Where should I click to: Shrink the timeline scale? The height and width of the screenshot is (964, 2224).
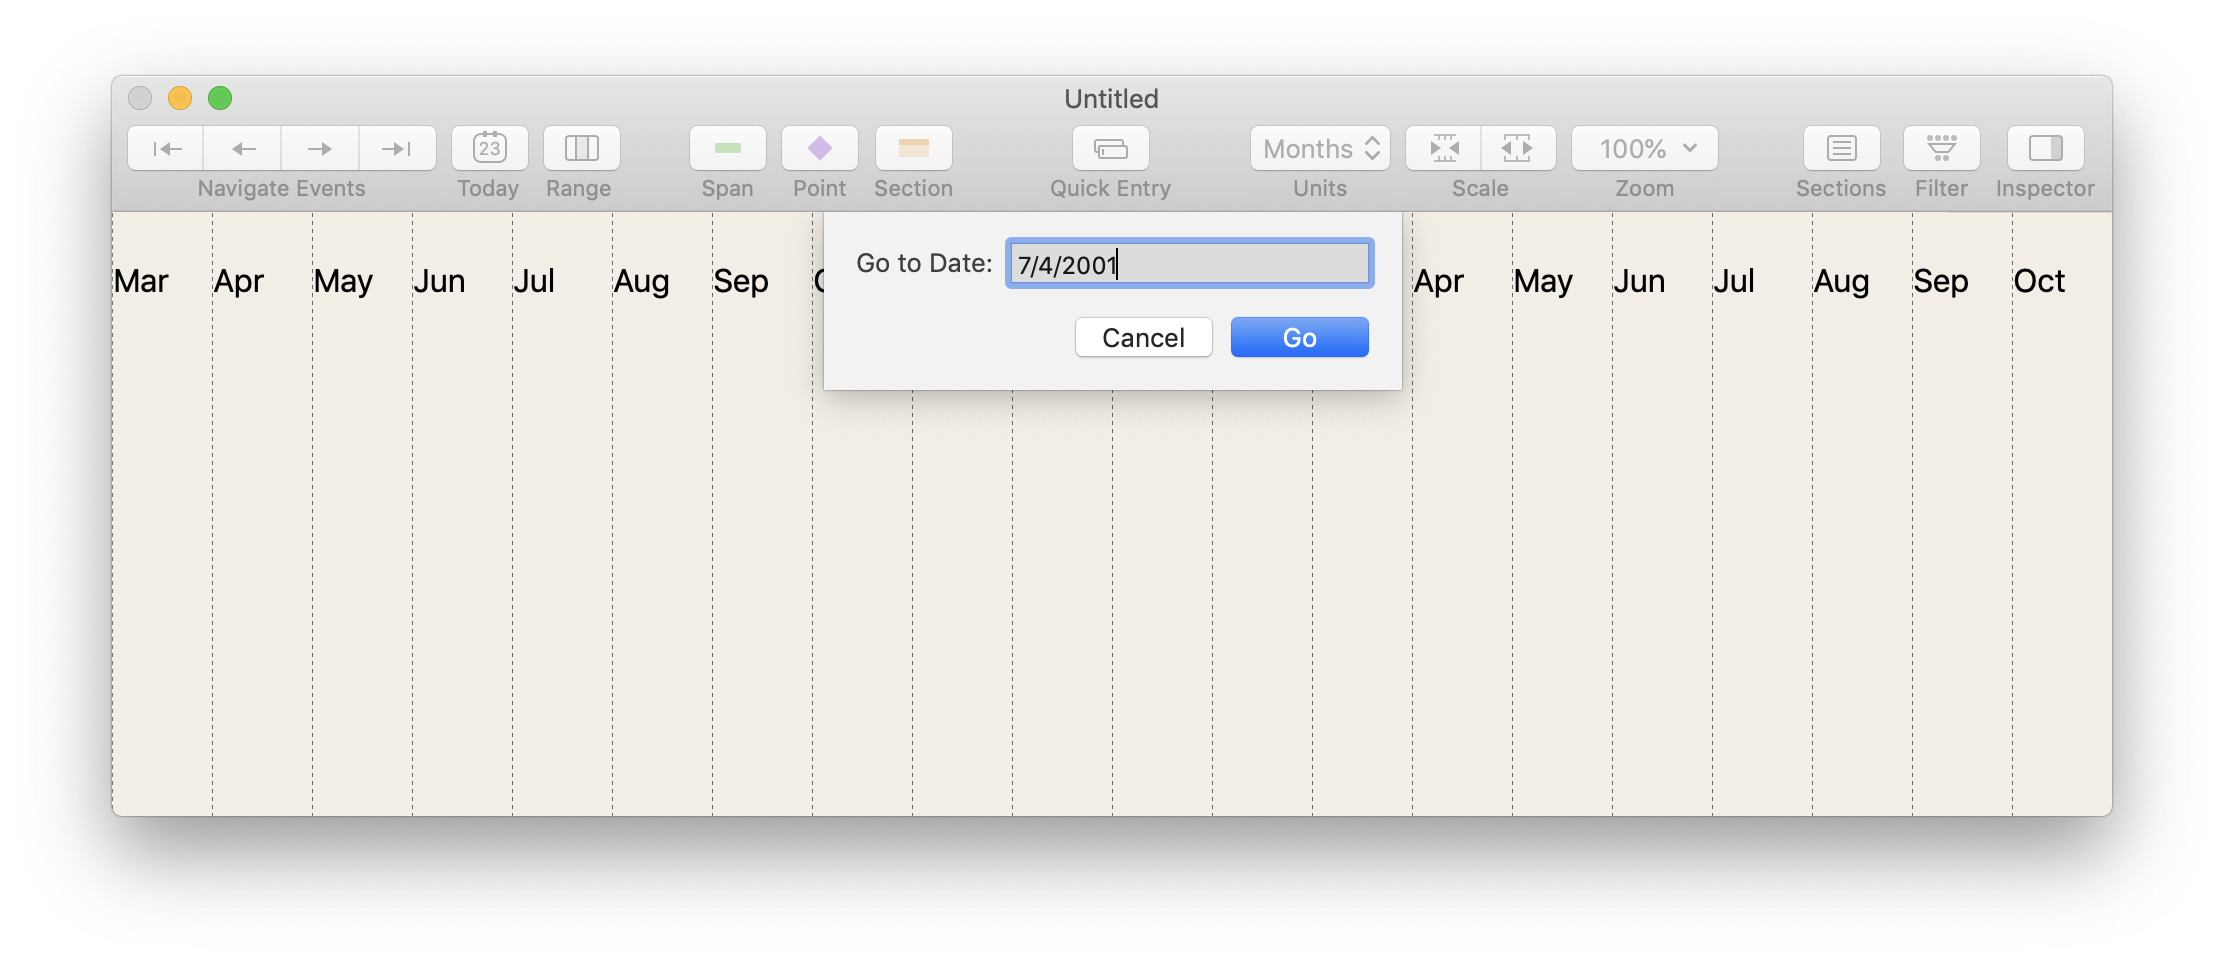coord(1443,148)
